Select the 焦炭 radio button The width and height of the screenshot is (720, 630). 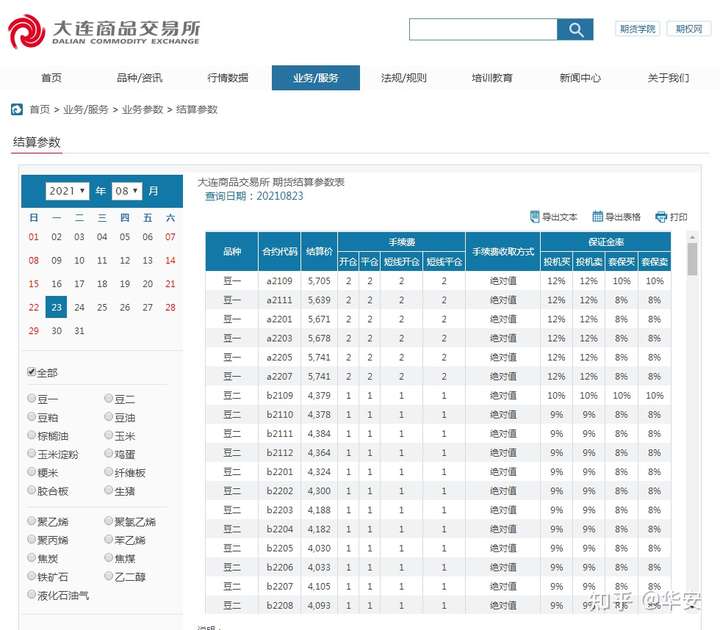pos(31,557)
